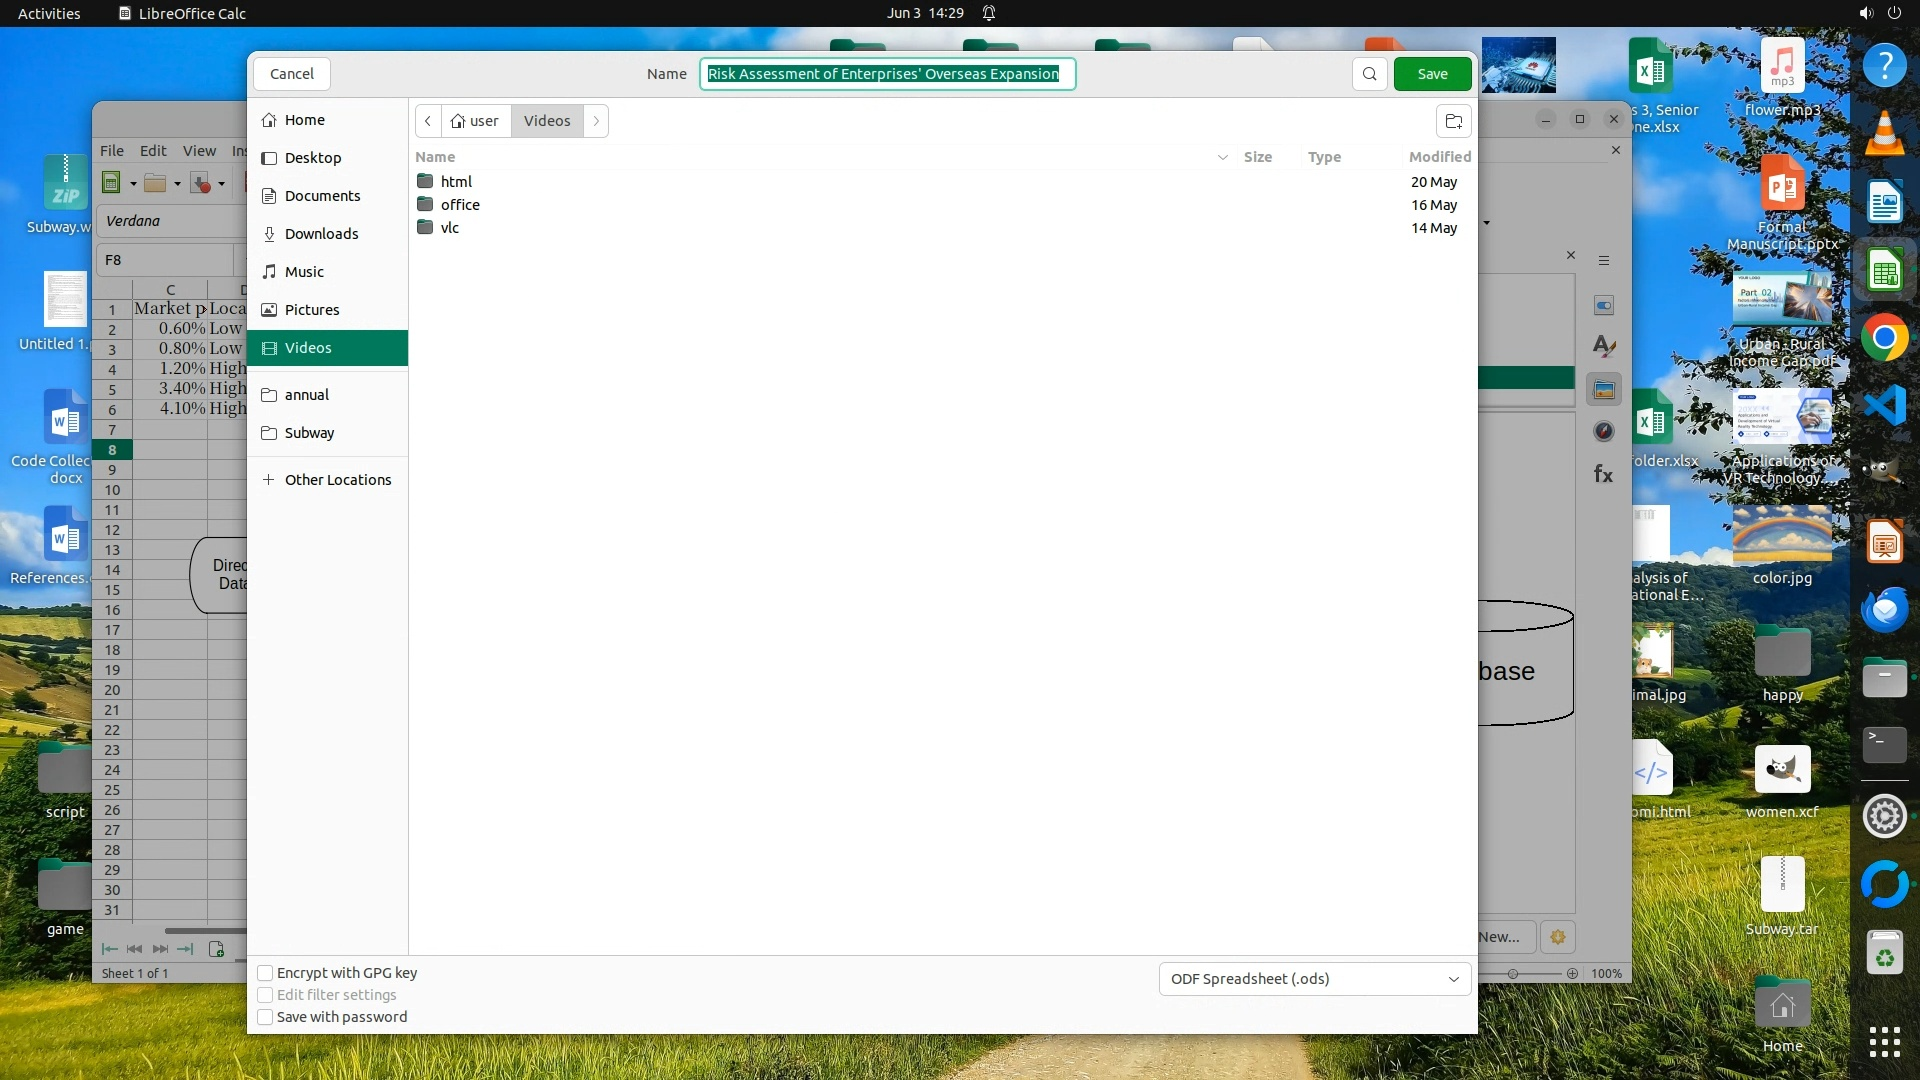Click the create new folder icon
This screenshot has width=1920, height=1080.
1453,121
